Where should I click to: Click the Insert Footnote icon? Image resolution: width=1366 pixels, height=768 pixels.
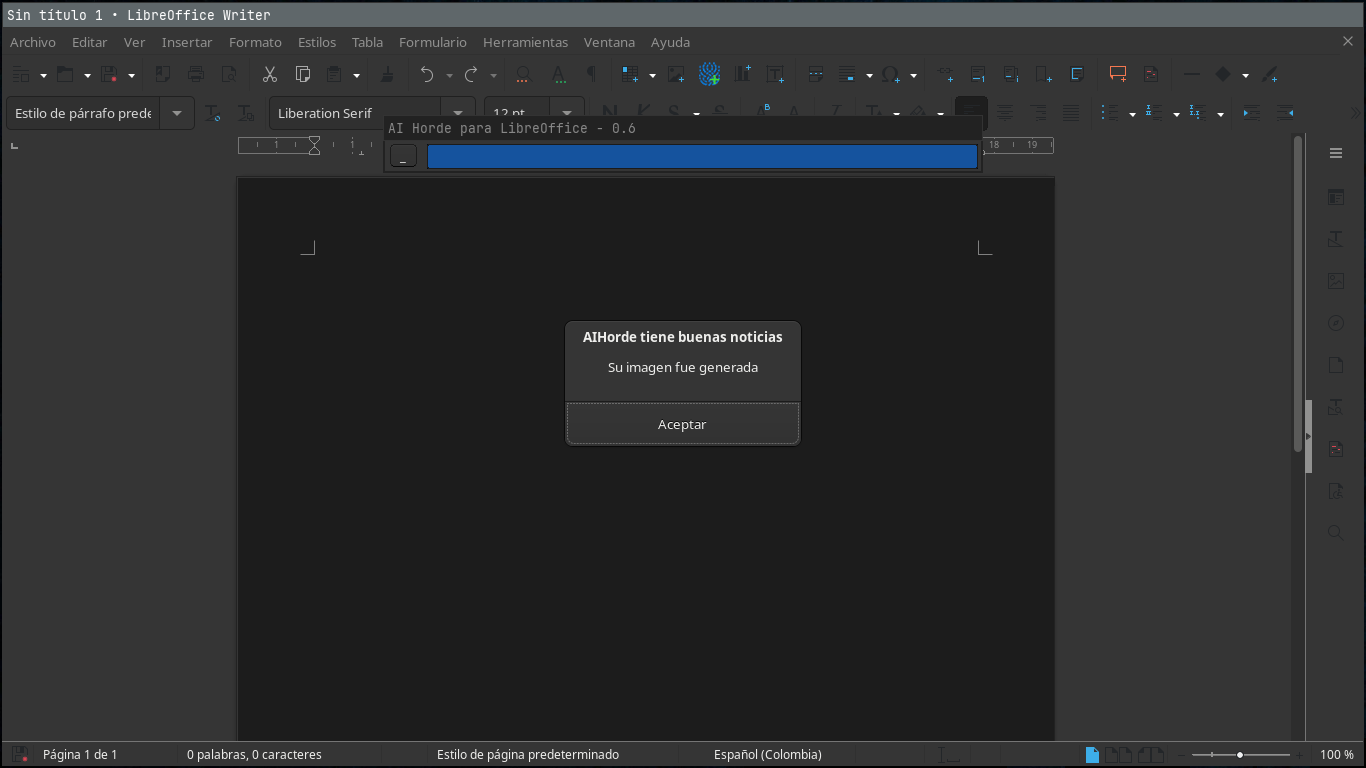[x=979, y=74]
